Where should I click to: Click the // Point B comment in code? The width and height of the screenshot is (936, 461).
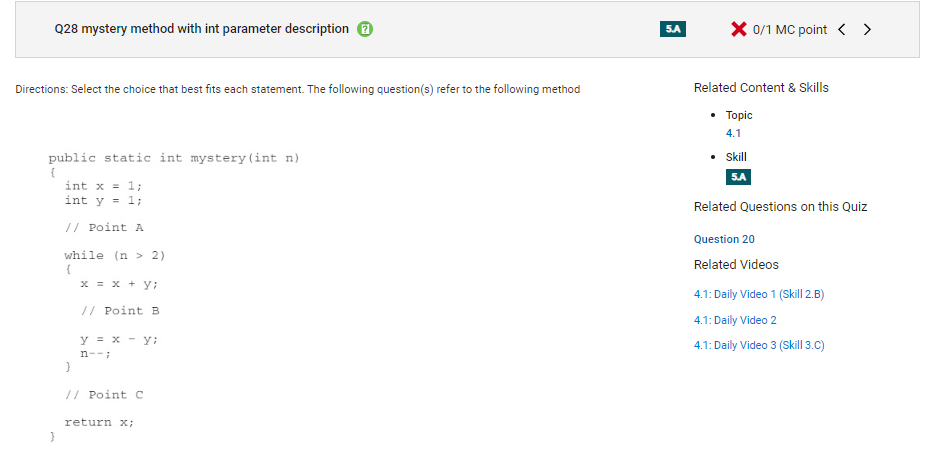[120, 311]
